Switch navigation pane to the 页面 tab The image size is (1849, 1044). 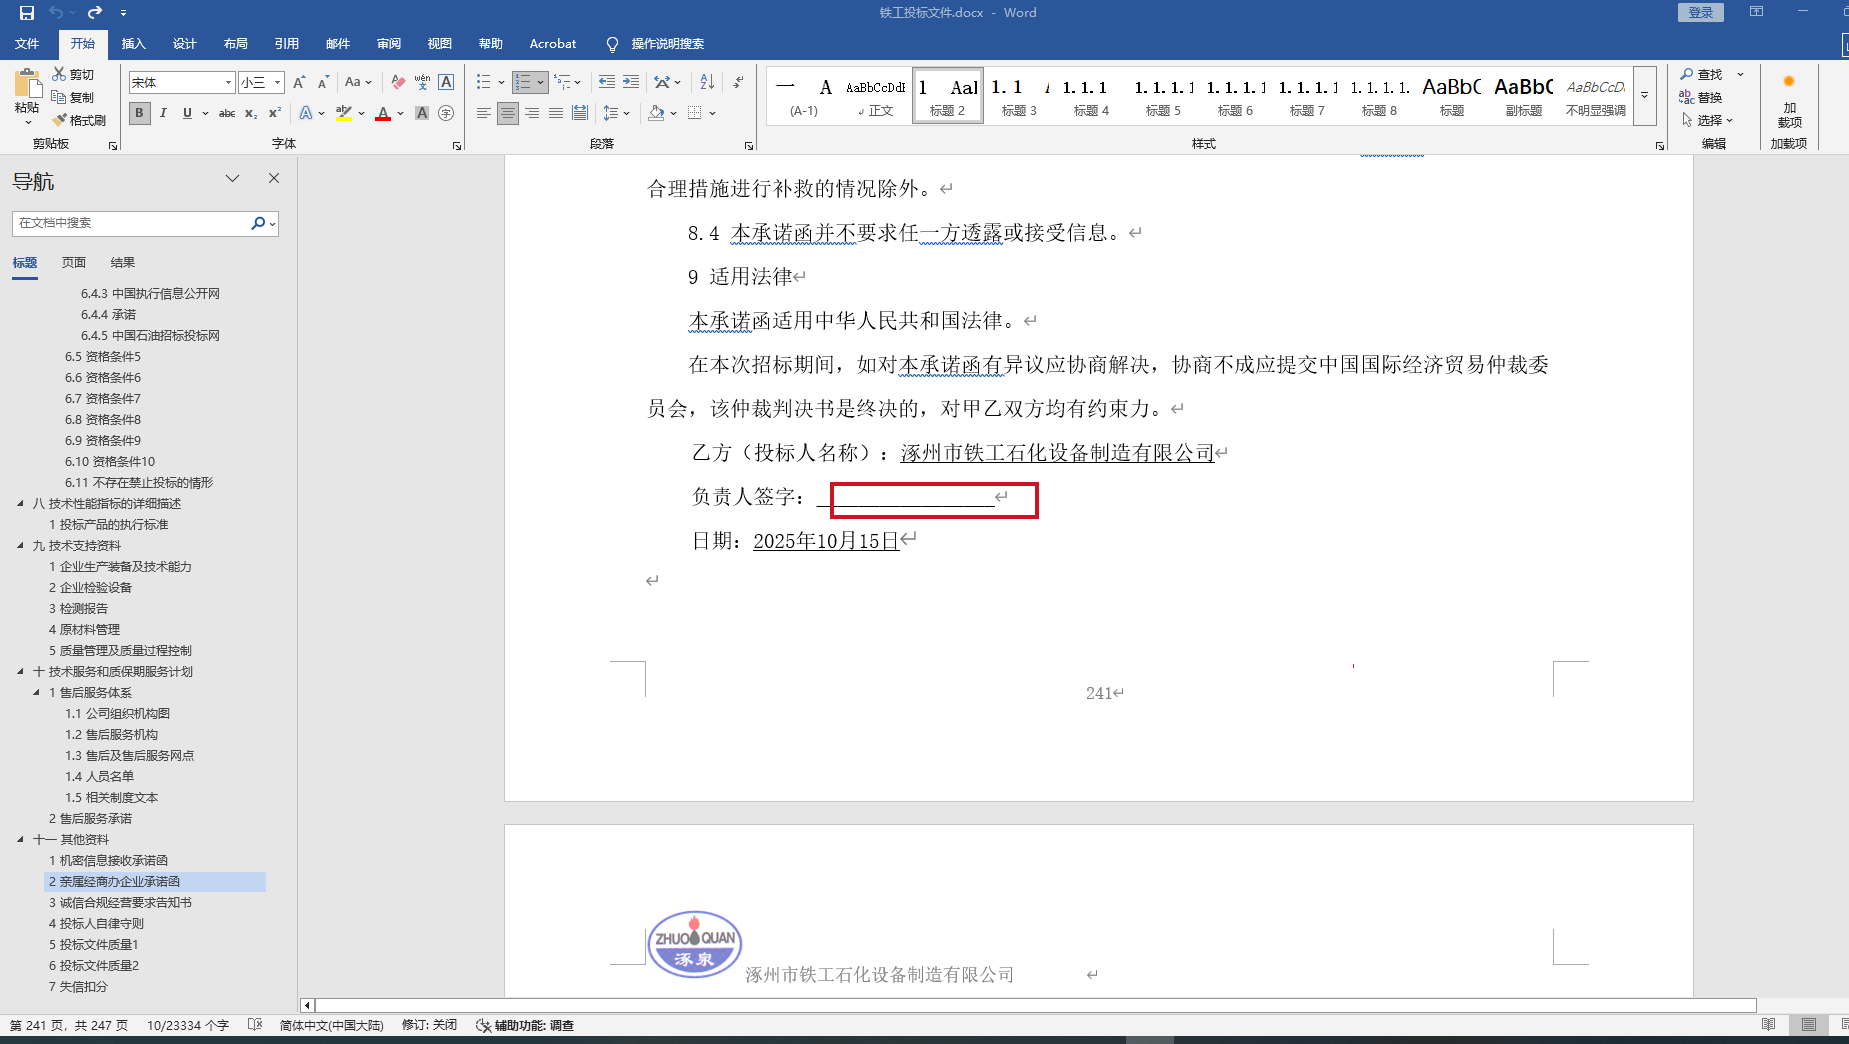[74, 263]
